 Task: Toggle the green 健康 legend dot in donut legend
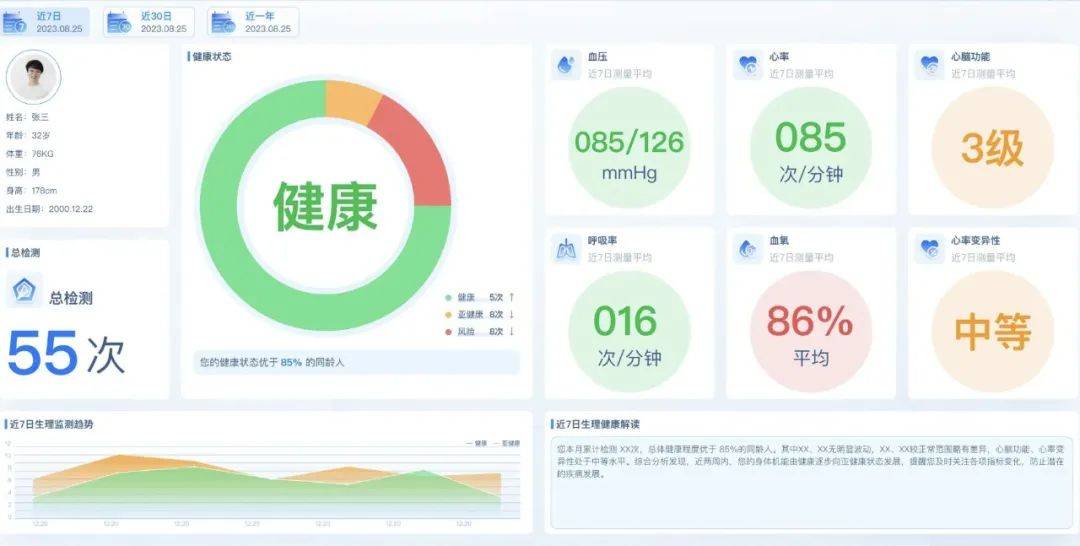(448, 297)
